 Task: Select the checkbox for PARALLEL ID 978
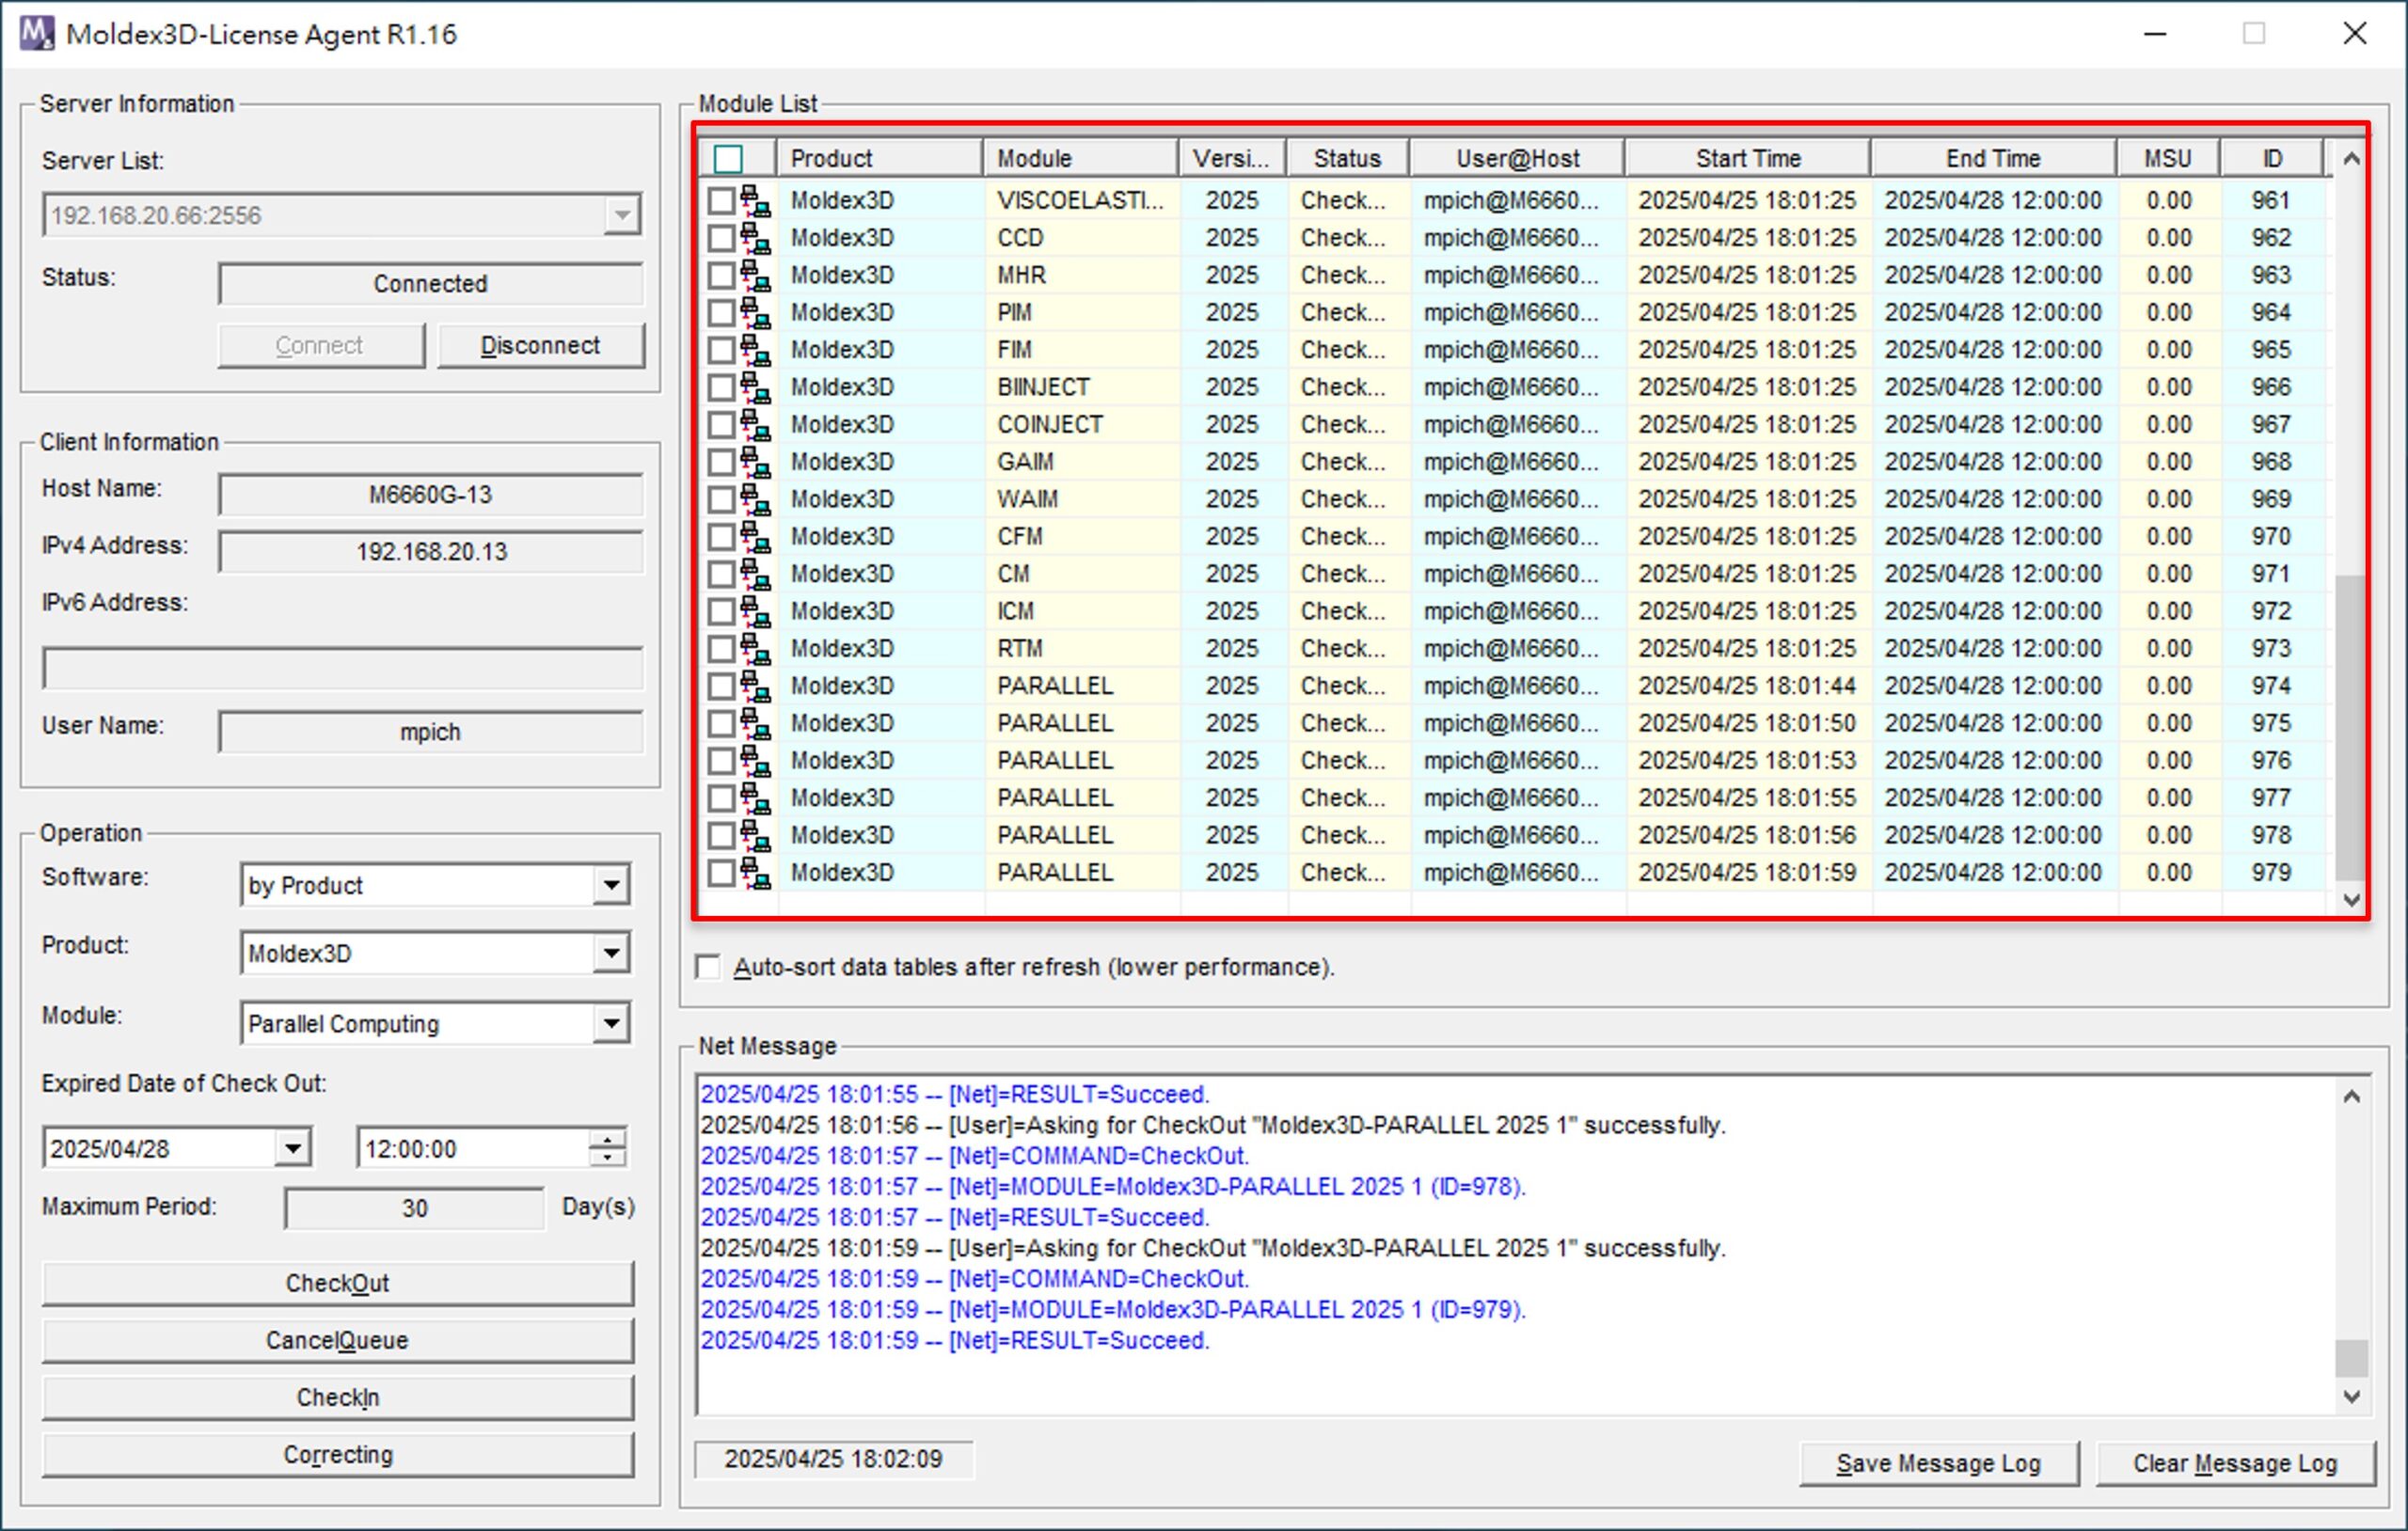tap(721, 836)
